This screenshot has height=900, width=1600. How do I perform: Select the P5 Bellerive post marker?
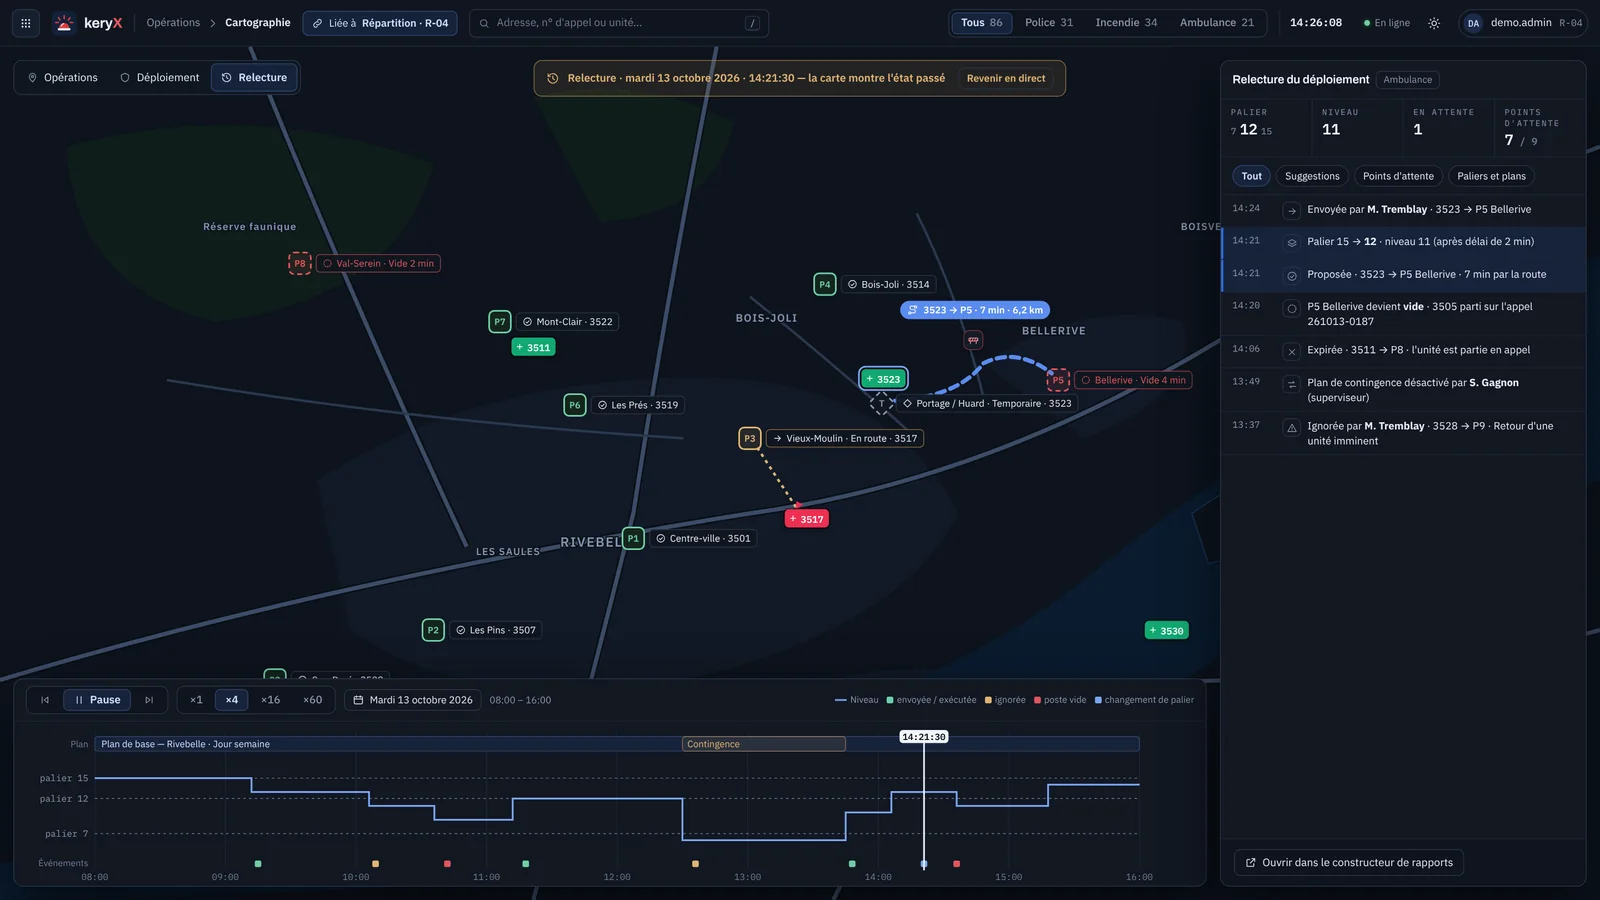(x=1058, y=380)
